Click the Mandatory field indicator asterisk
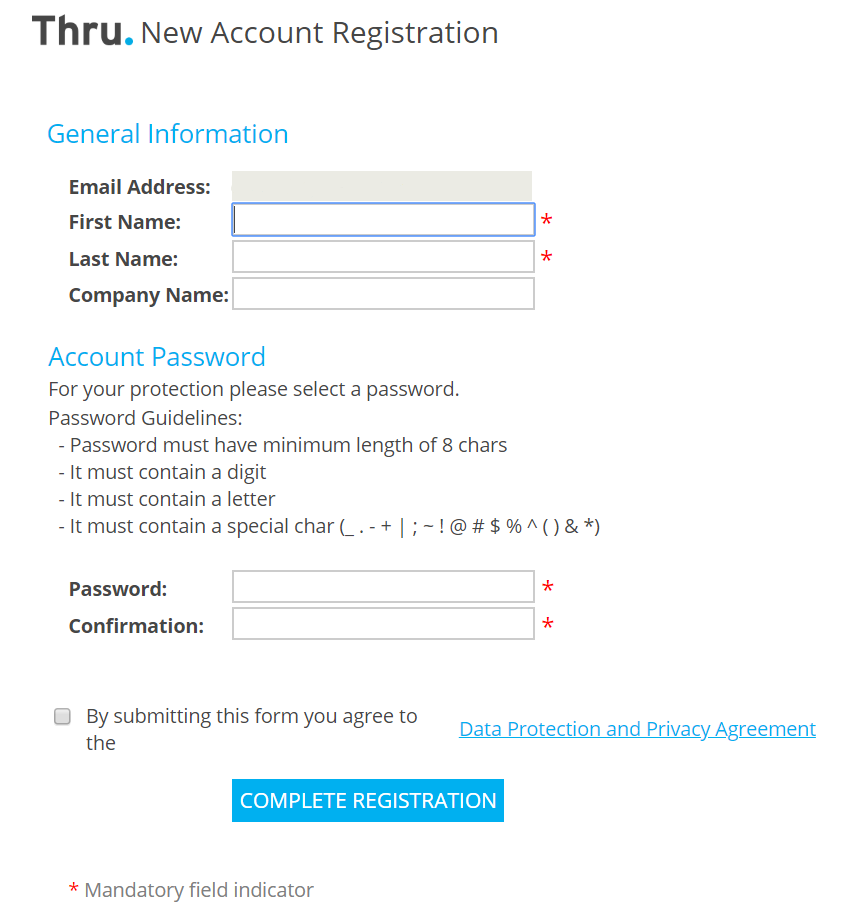853x919 pixels. [73, 889]
